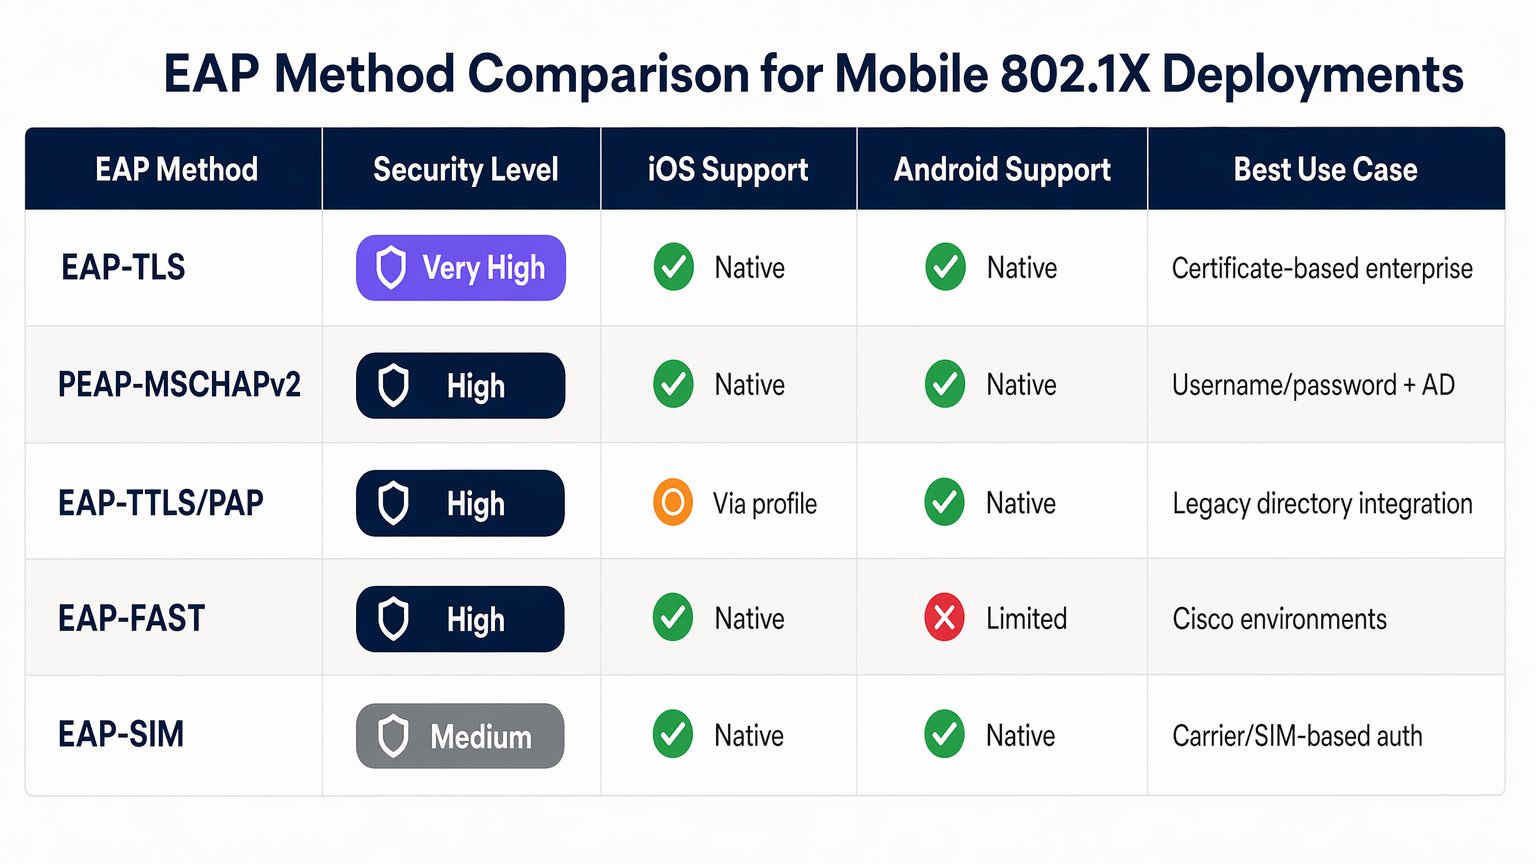Click the green checkmark for EAP-TTLS/PAP Android support
The image size is (1536, 864).
944,502
